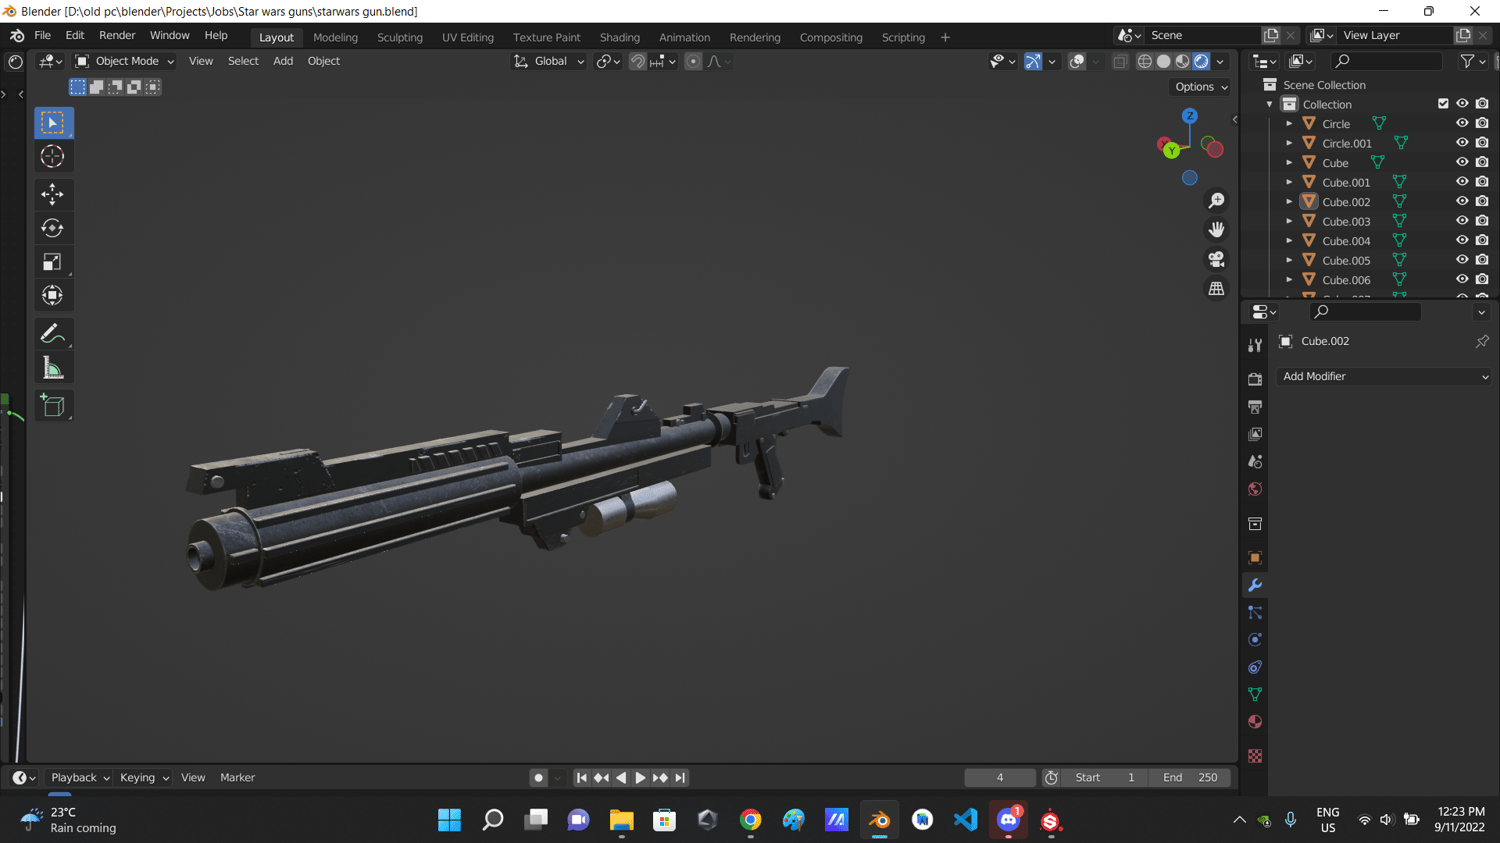
Task: Toggle wireframe viewport shading
Action: tap(1145, 61)
